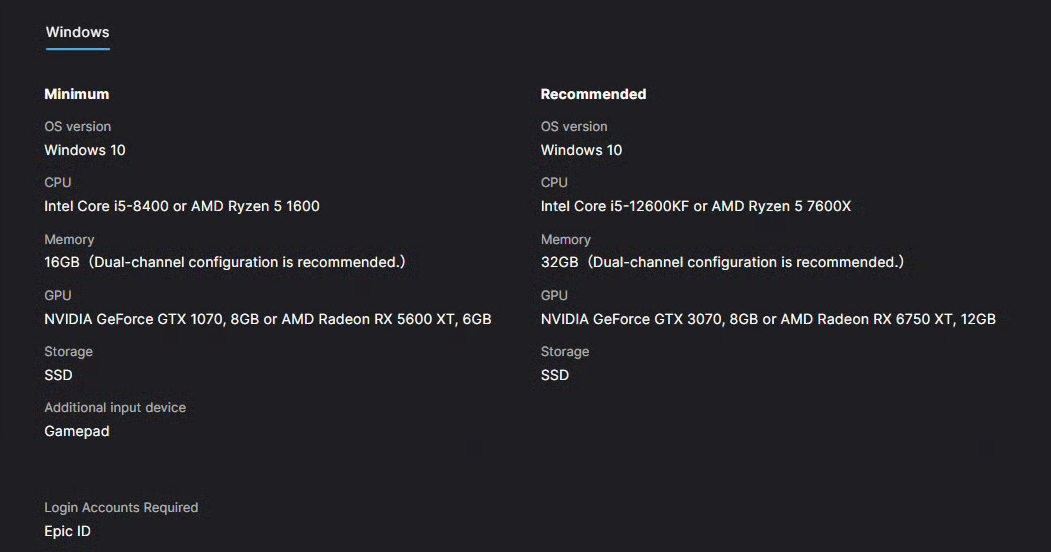The height and width of the screenshot is (552, 1051).
Task: Click the Minimum heading
Action: point(76,94)
